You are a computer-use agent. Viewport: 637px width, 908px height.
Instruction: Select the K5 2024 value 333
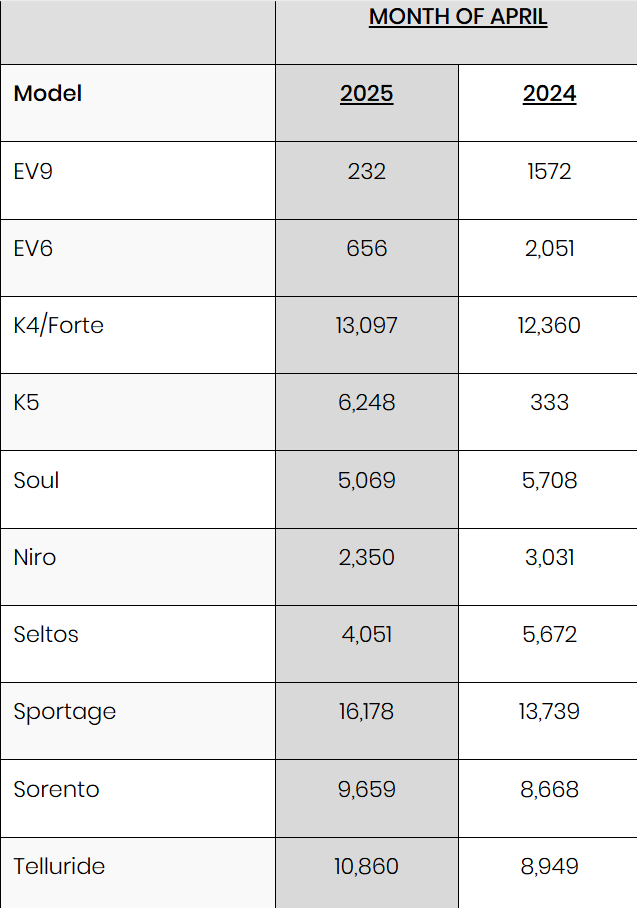[549, 402]
